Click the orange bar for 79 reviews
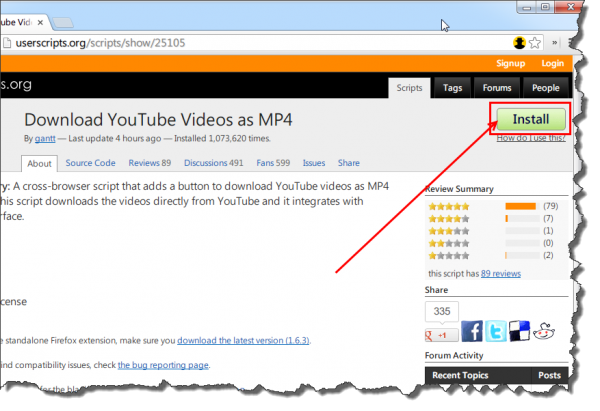600x411 pixels. coord(520,207)
